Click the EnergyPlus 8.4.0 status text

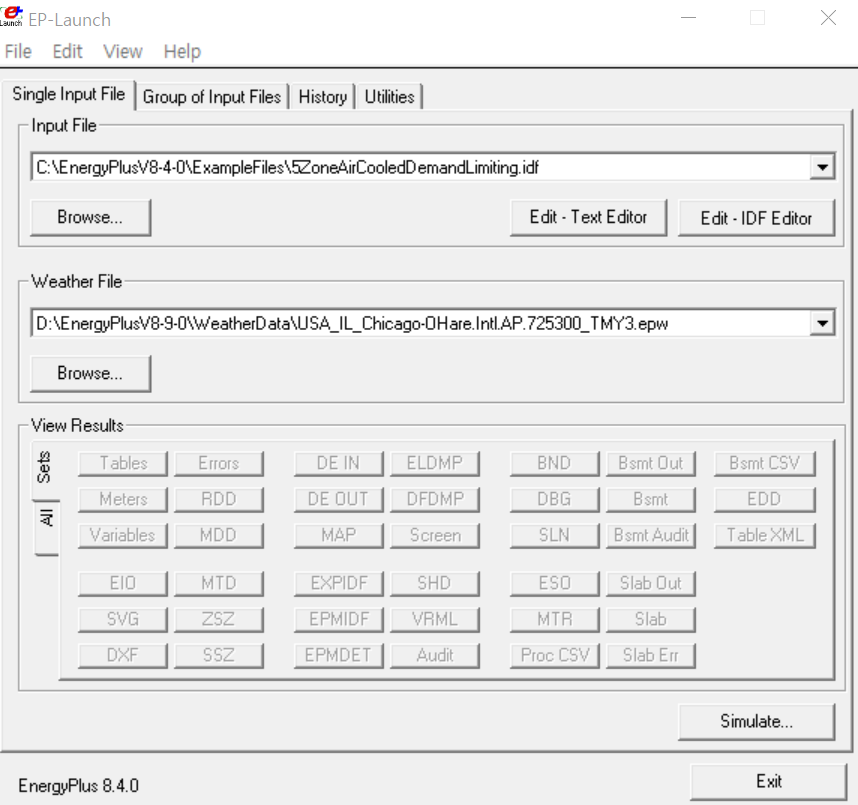click(x=78, y=786)
